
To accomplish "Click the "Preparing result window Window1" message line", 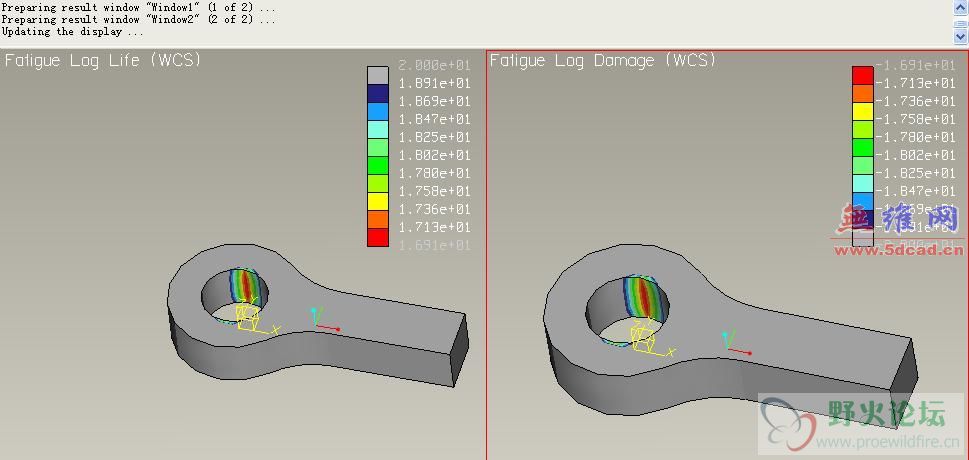I will tap(138, 8).
